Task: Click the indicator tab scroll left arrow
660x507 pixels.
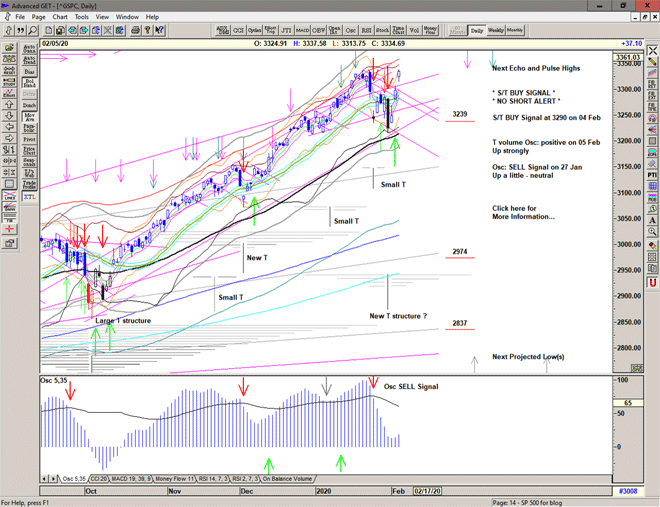Action: [x=44, y=479]
